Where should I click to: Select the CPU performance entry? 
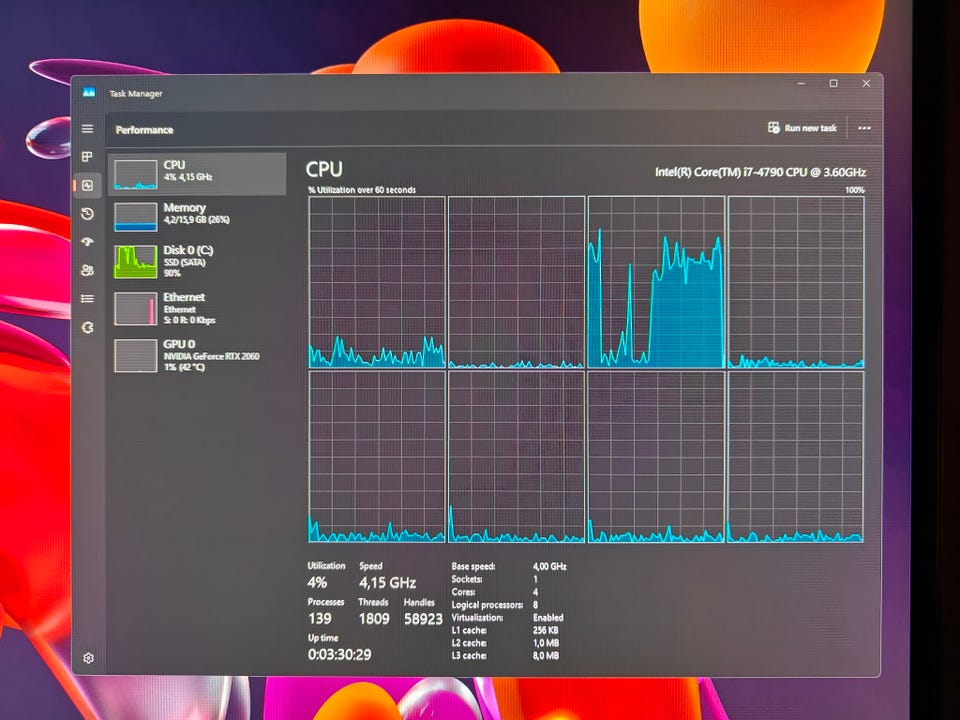pyautogui.click(x=197, y=174)
